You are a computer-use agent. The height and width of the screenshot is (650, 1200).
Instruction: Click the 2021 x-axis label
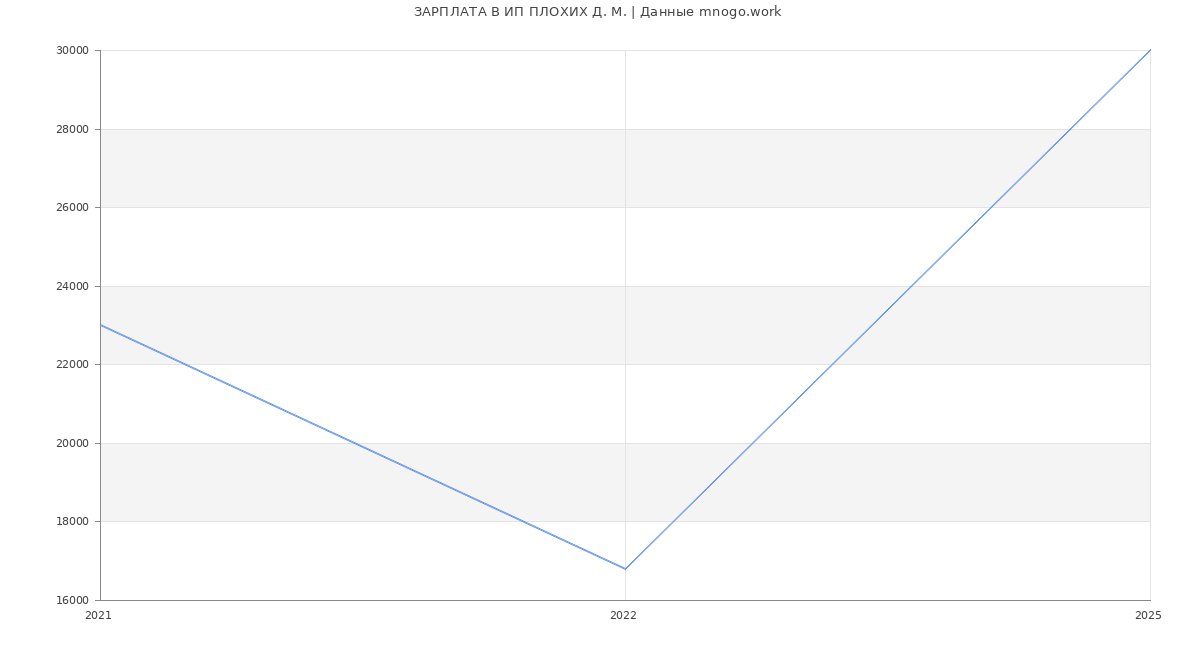pyautogui.click(x=98, y=616)
